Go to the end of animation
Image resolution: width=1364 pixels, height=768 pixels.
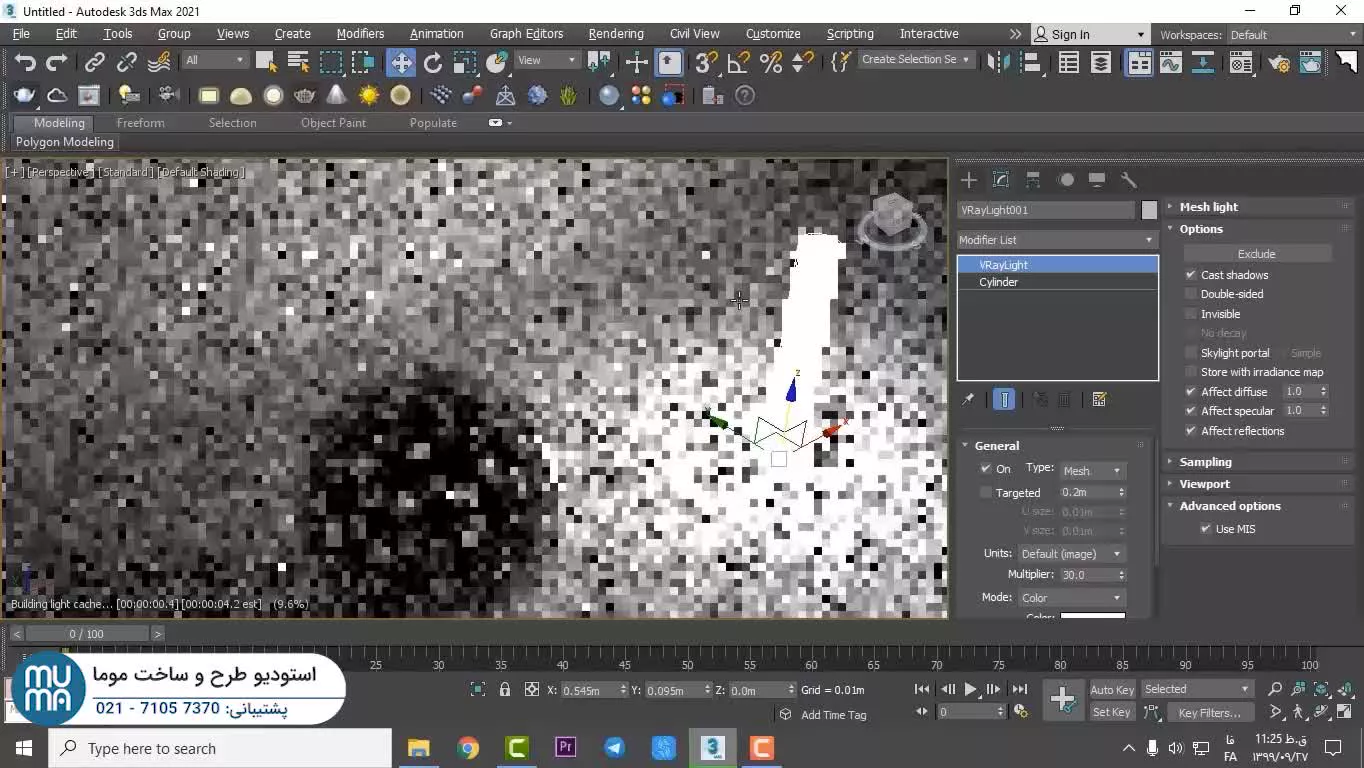click(x=1019, y=689)
